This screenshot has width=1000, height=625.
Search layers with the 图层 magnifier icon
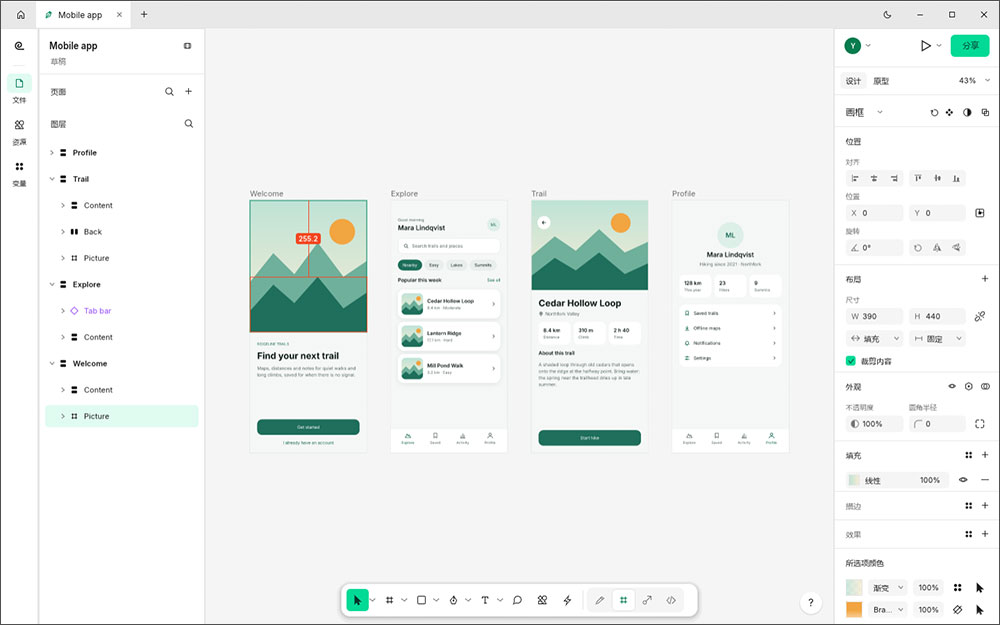[x=189, y=124]
